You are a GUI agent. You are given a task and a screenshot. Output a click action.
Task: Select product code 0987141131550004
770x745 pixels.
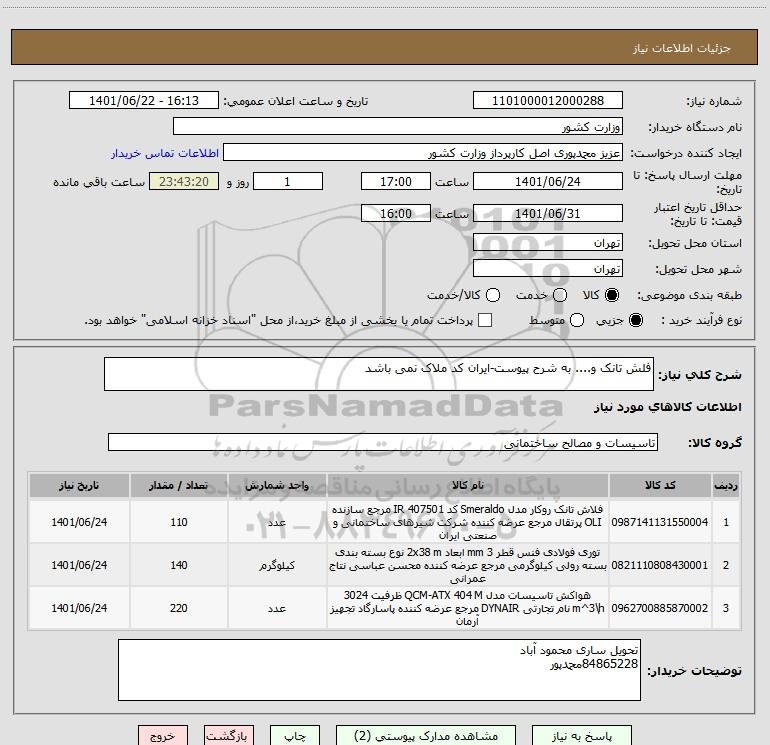click(660, 522)
